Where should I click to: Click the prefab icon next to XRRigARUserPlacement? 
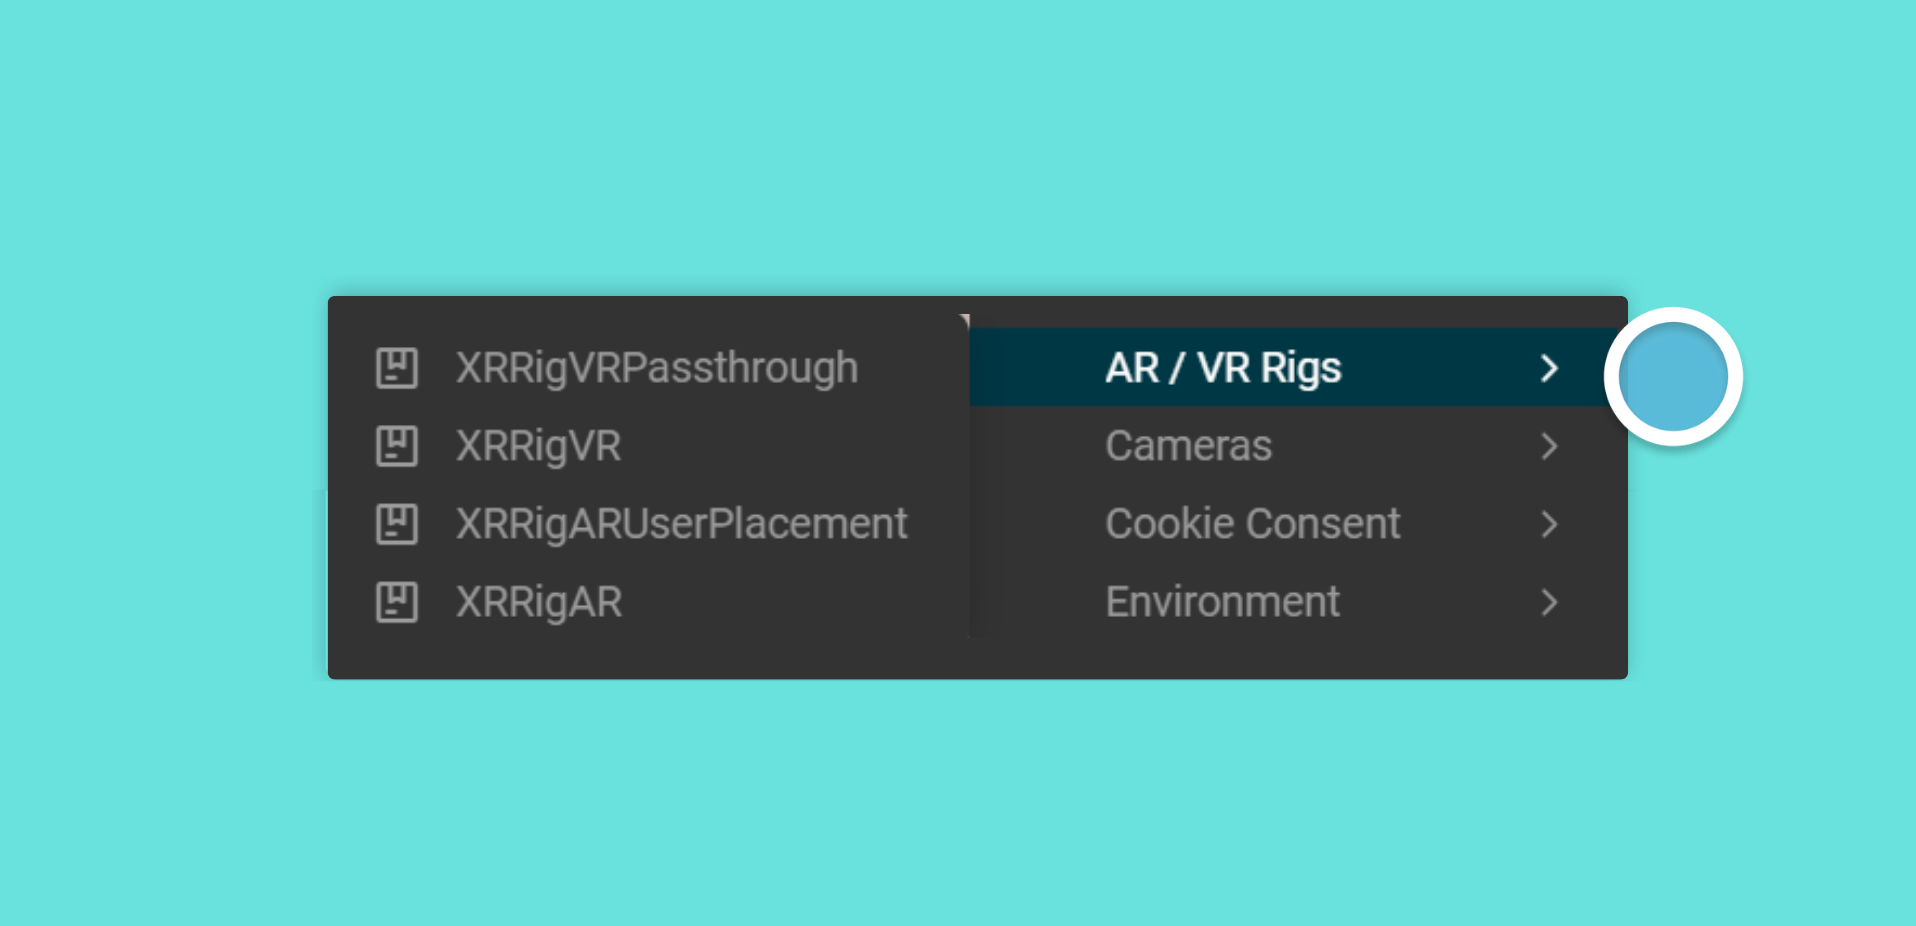[396, 524]
